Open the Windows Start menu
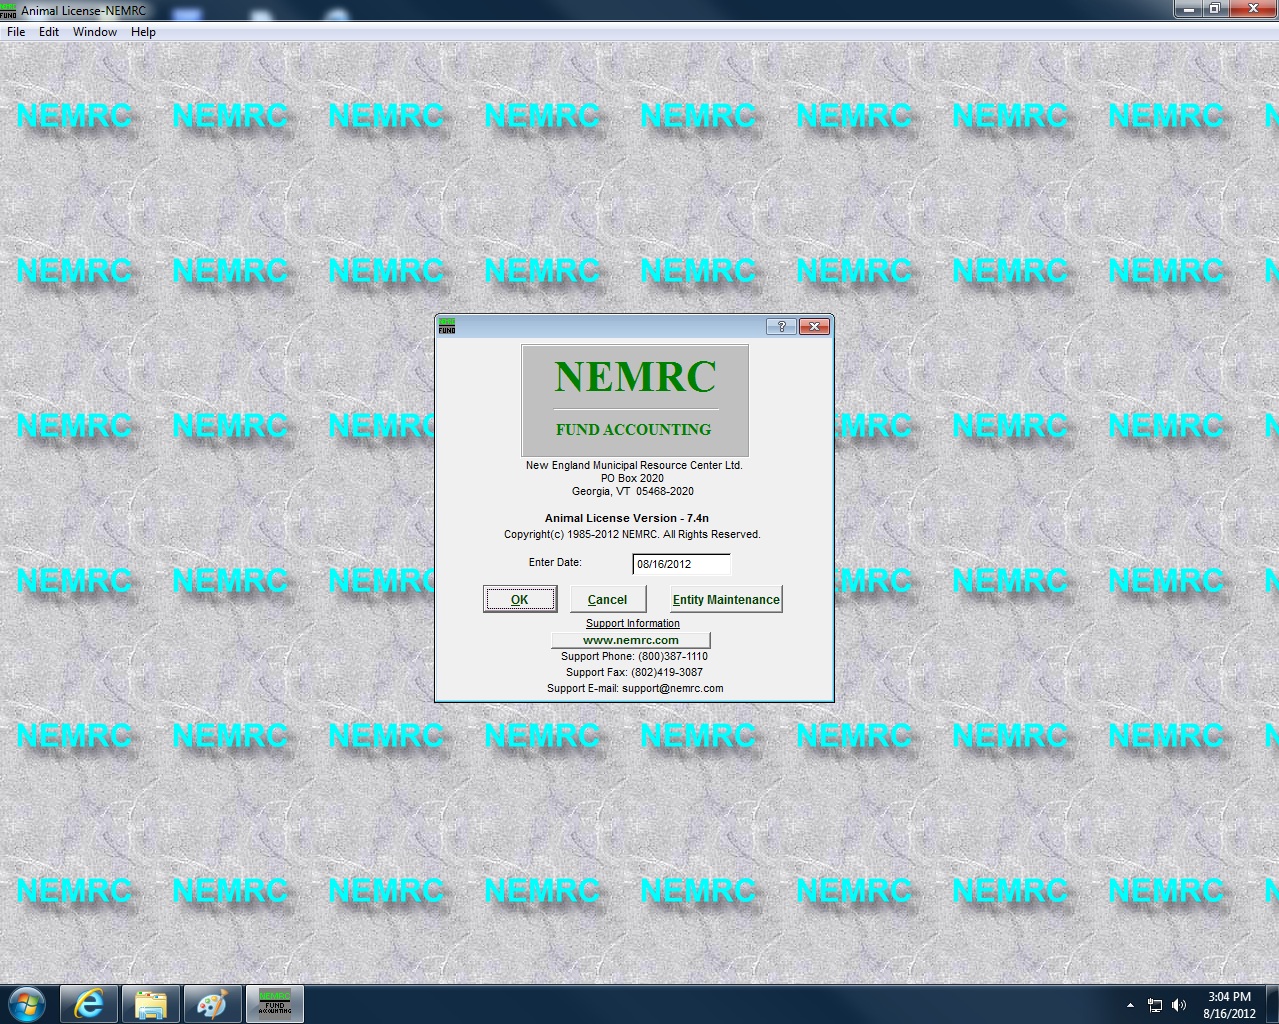The image size is (1279, 1024). click(x=27, y=1004)
